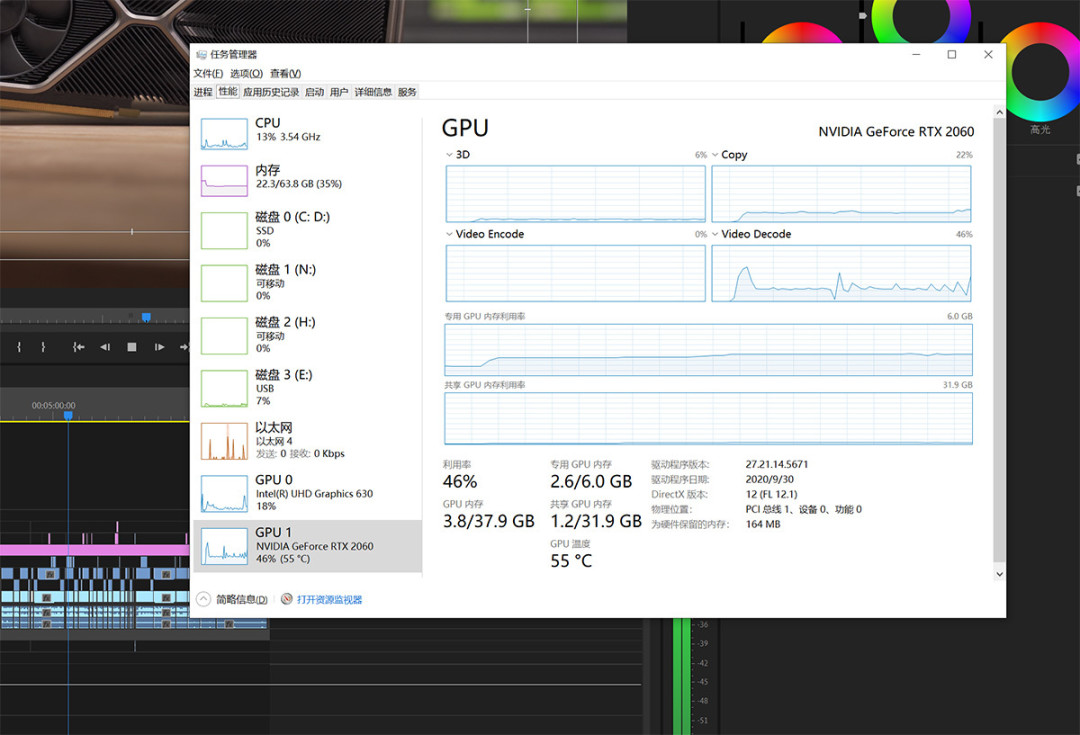Click the left partially visible color wheel

[803, 33]
